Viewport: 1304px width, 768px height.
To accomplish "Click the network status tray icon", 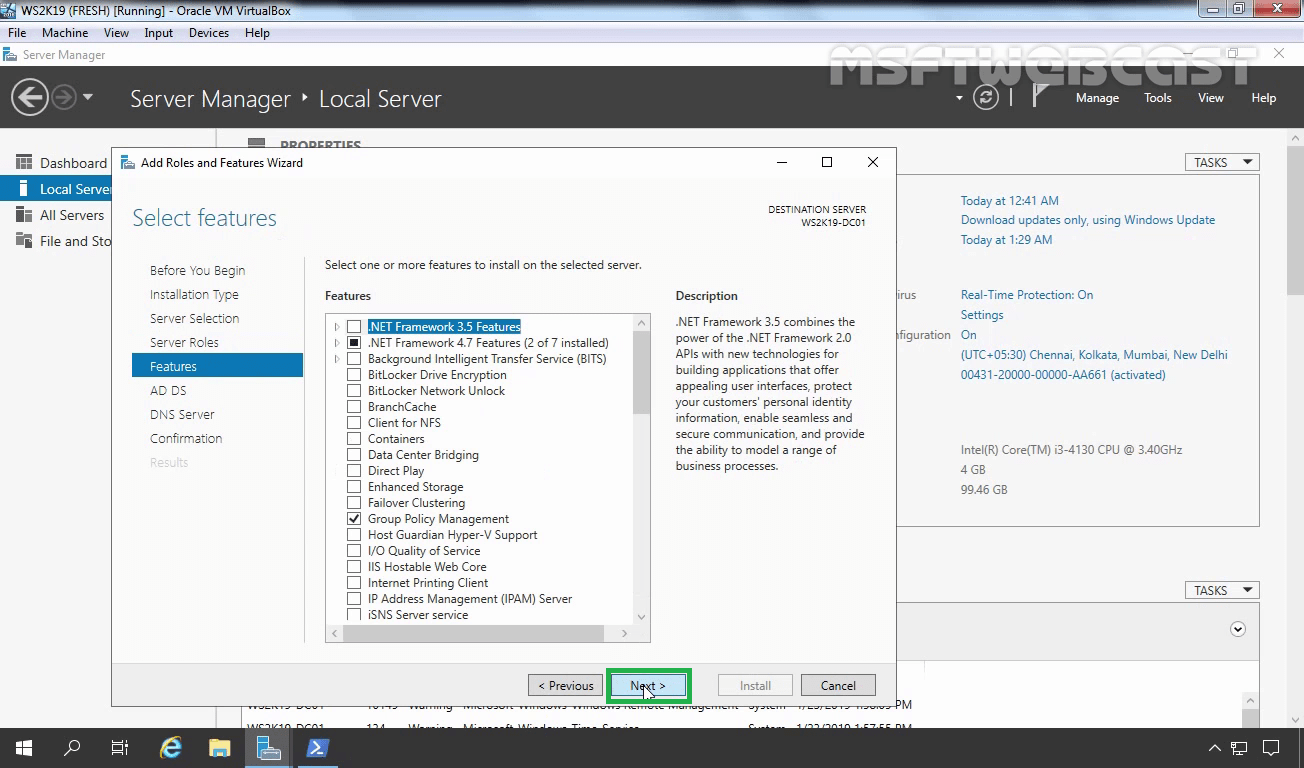I will tap(1239, 748).
